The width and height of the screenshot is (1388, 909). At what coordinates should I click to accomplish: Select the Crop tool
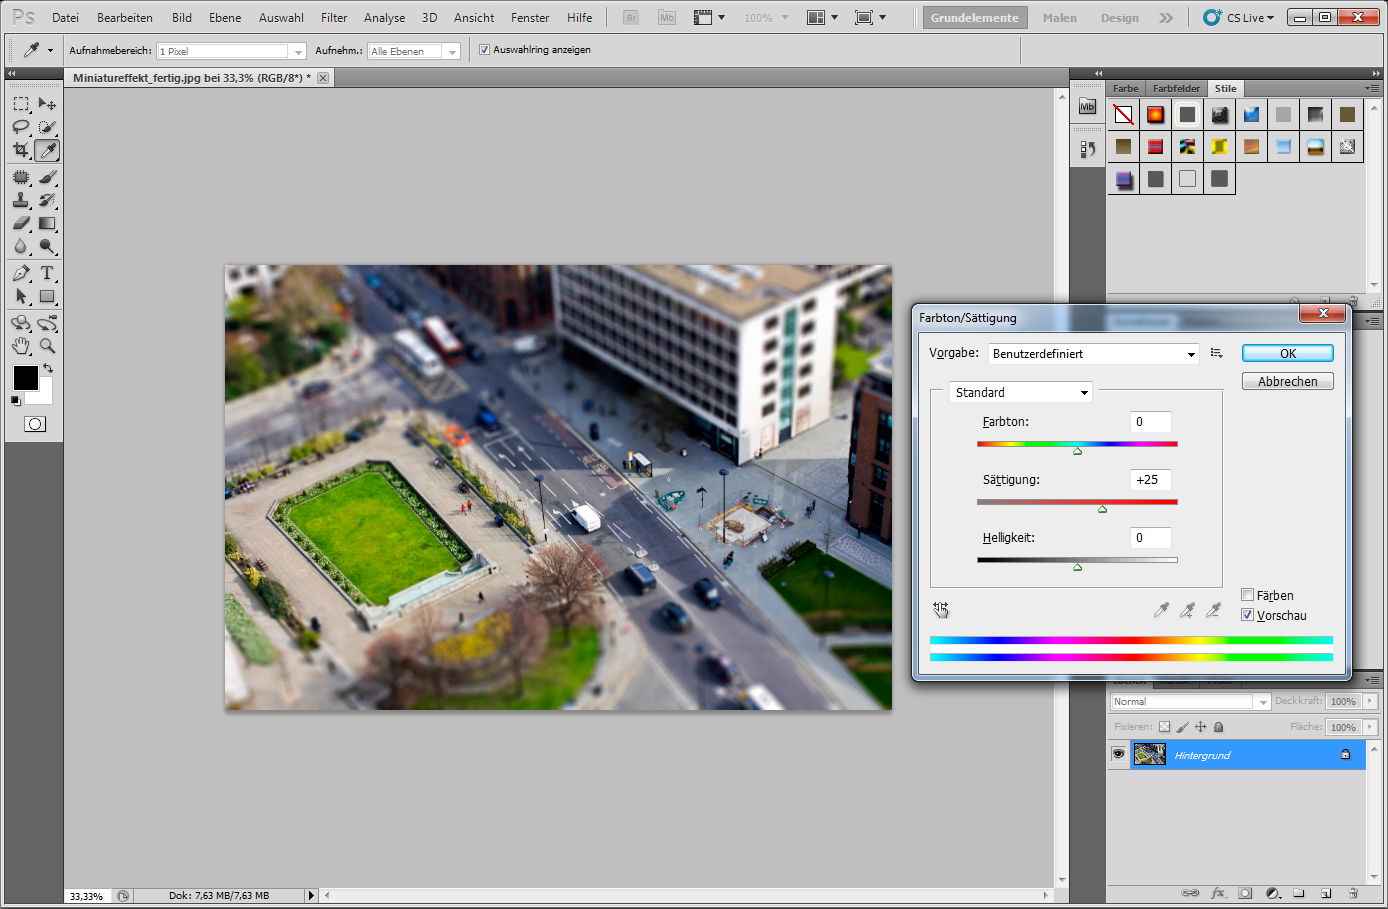point(21,151)
